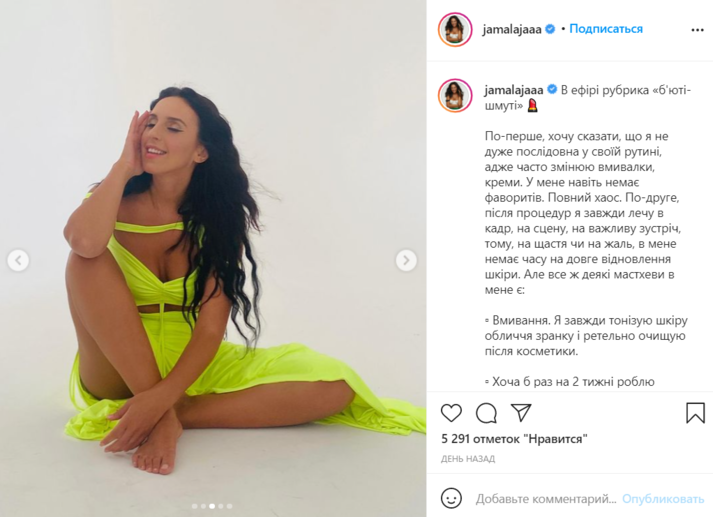
Task: Click the emoji smiley picker icon
Action: point(451,498)
